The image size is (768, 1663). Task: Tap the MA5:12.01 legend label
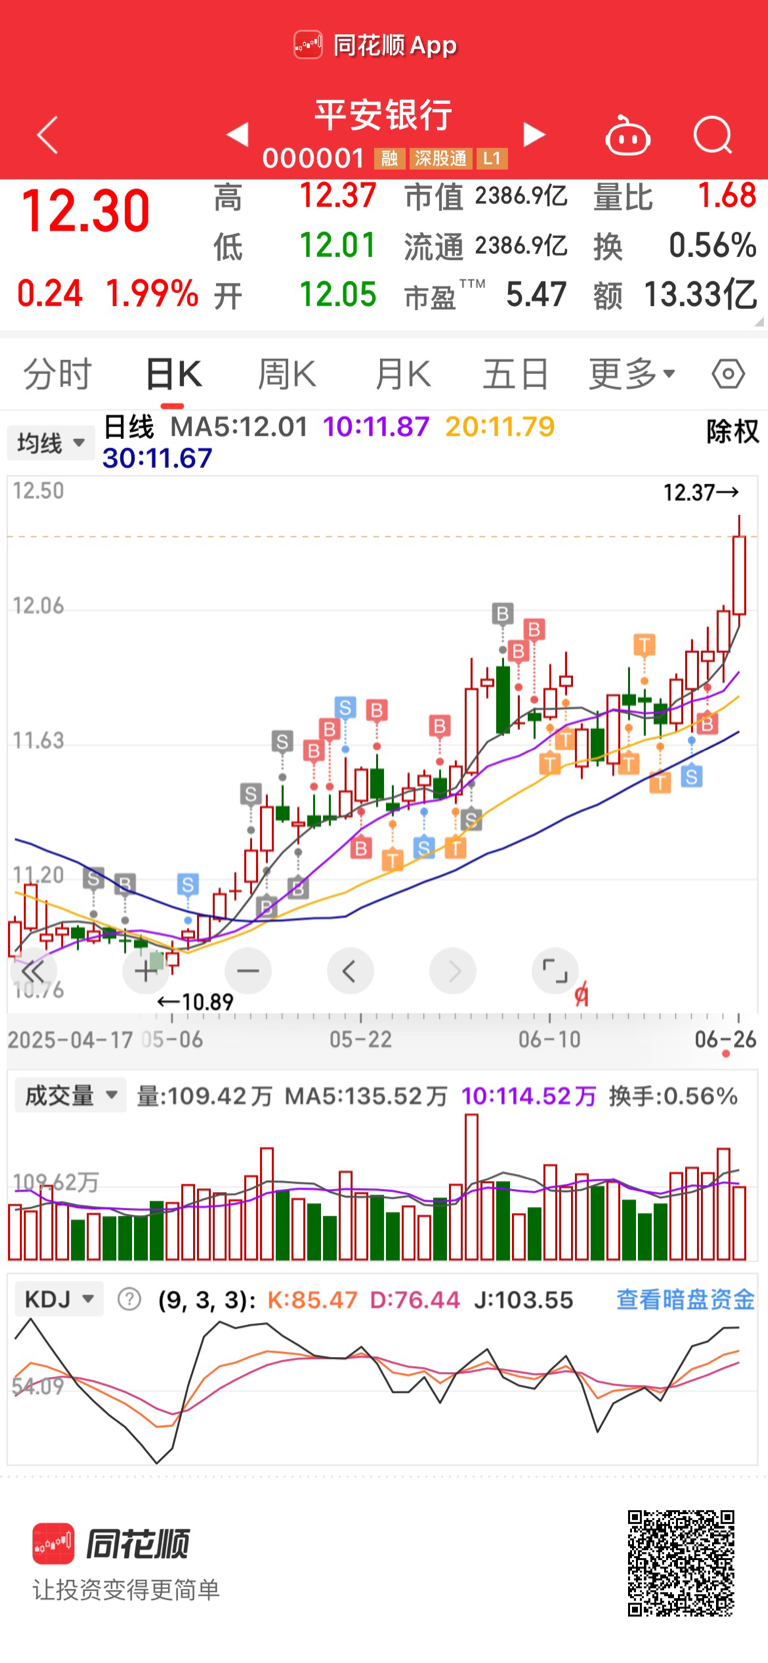pos(239,427)
